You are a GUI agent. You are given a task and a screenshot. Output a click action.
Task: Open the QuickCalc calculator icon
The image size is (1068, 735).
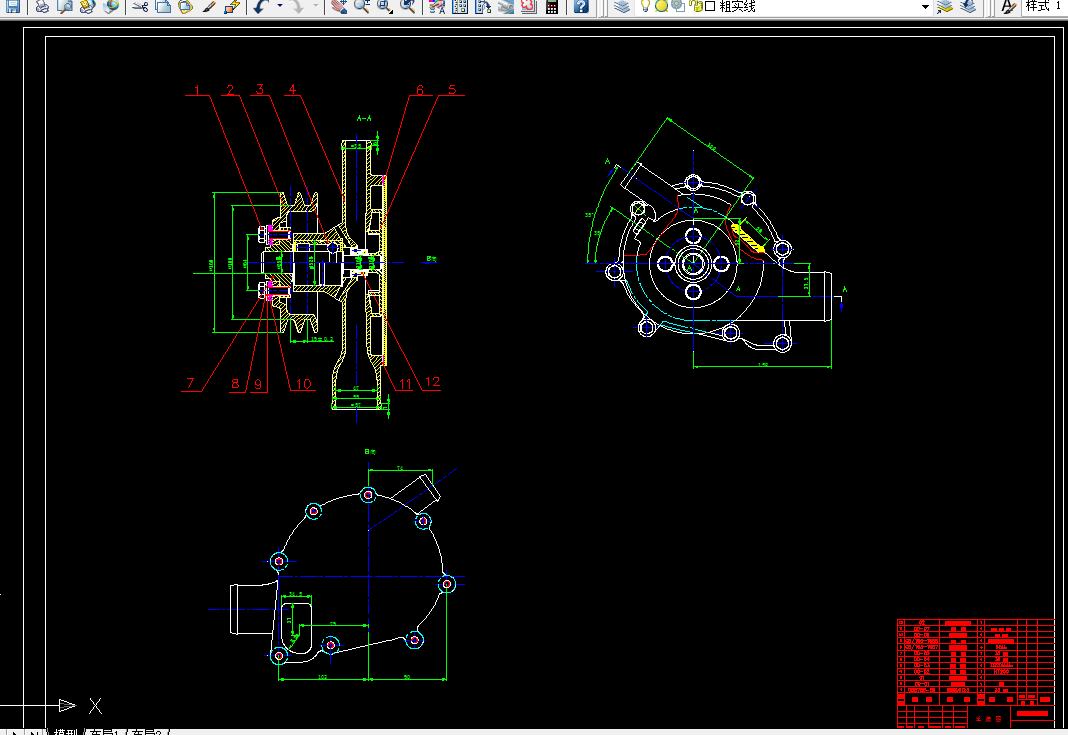tap(552, 6)
